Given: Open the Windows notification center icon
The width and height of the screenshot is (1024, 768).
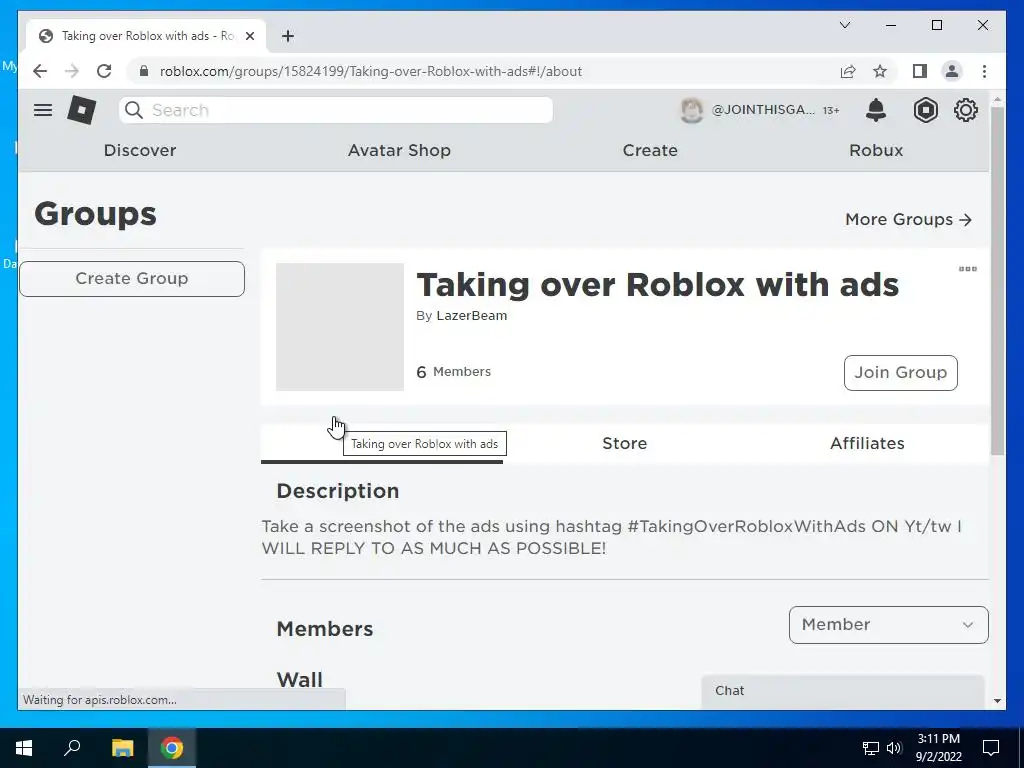Looking at the screenshot, I should 991,748.
